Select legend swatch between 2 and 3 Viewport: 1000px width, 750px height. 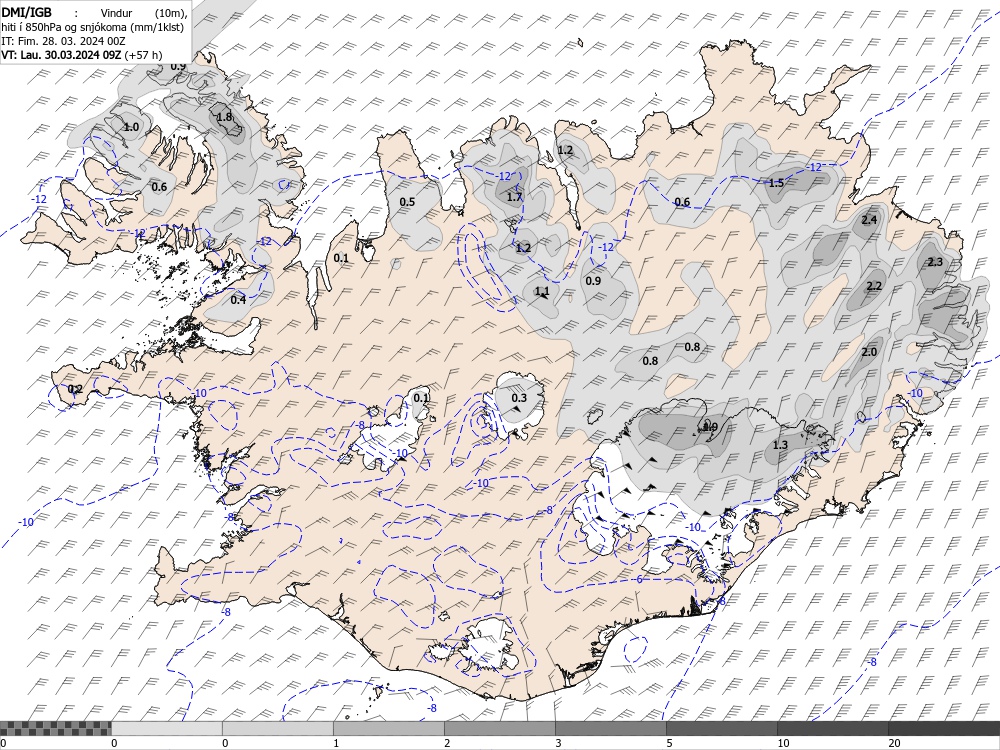coord(499,728)
